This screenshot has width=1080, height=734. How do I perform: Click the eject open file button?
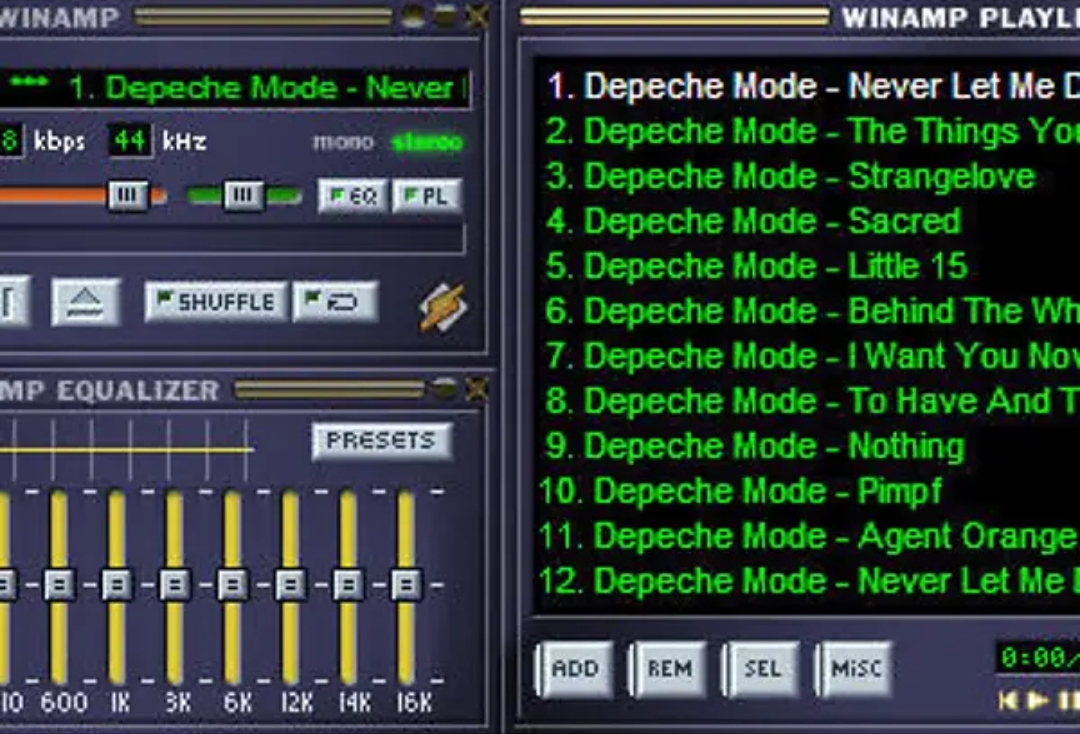(86, 302)
